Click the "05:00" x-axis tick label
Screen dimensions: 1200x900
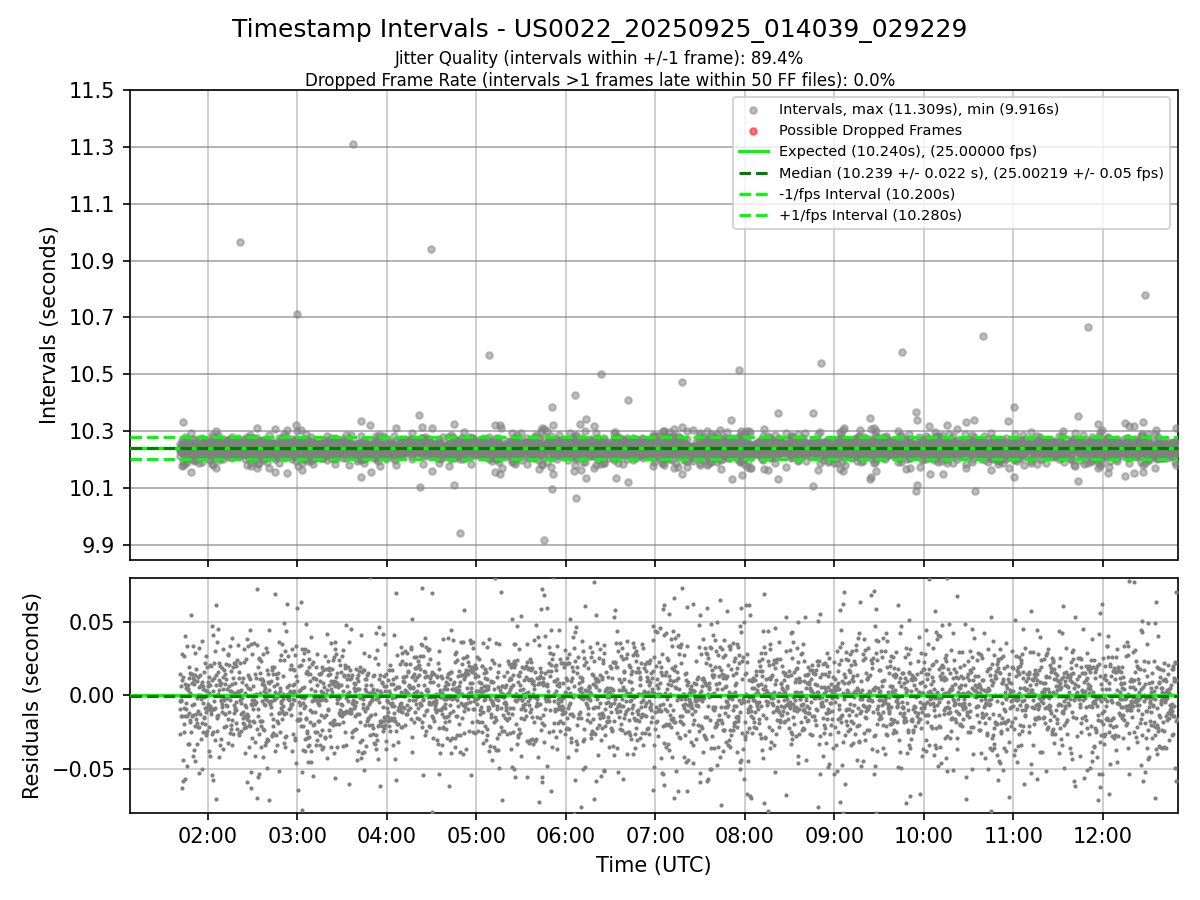pos(476,835)
